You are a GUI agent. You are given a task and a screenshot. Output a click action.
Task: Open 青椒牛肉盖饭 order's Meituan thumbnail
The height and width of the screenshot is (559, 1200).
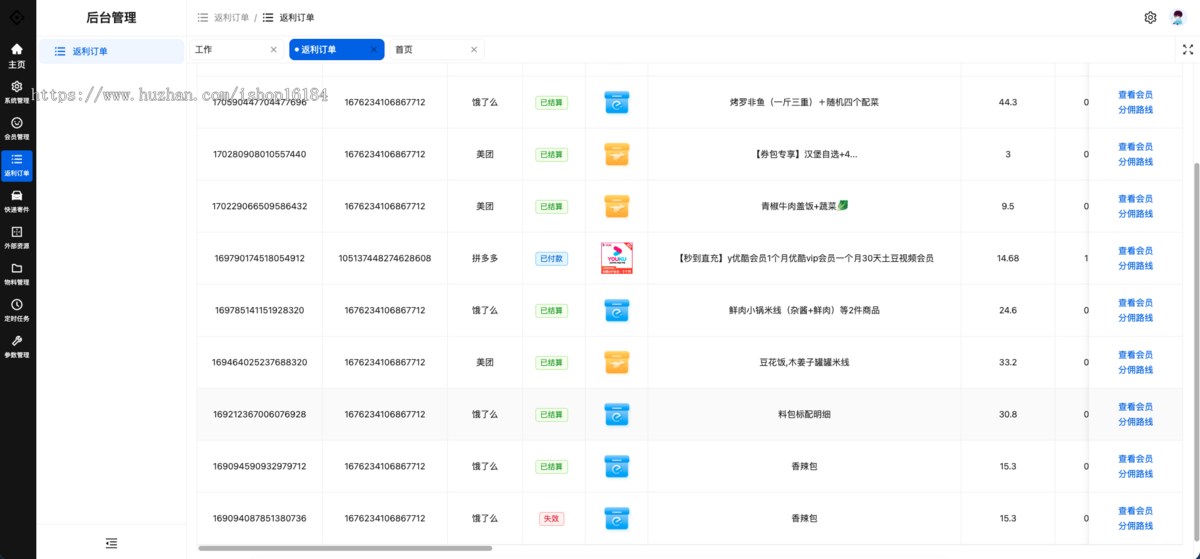pyautogui.click(x=617, y=206)
